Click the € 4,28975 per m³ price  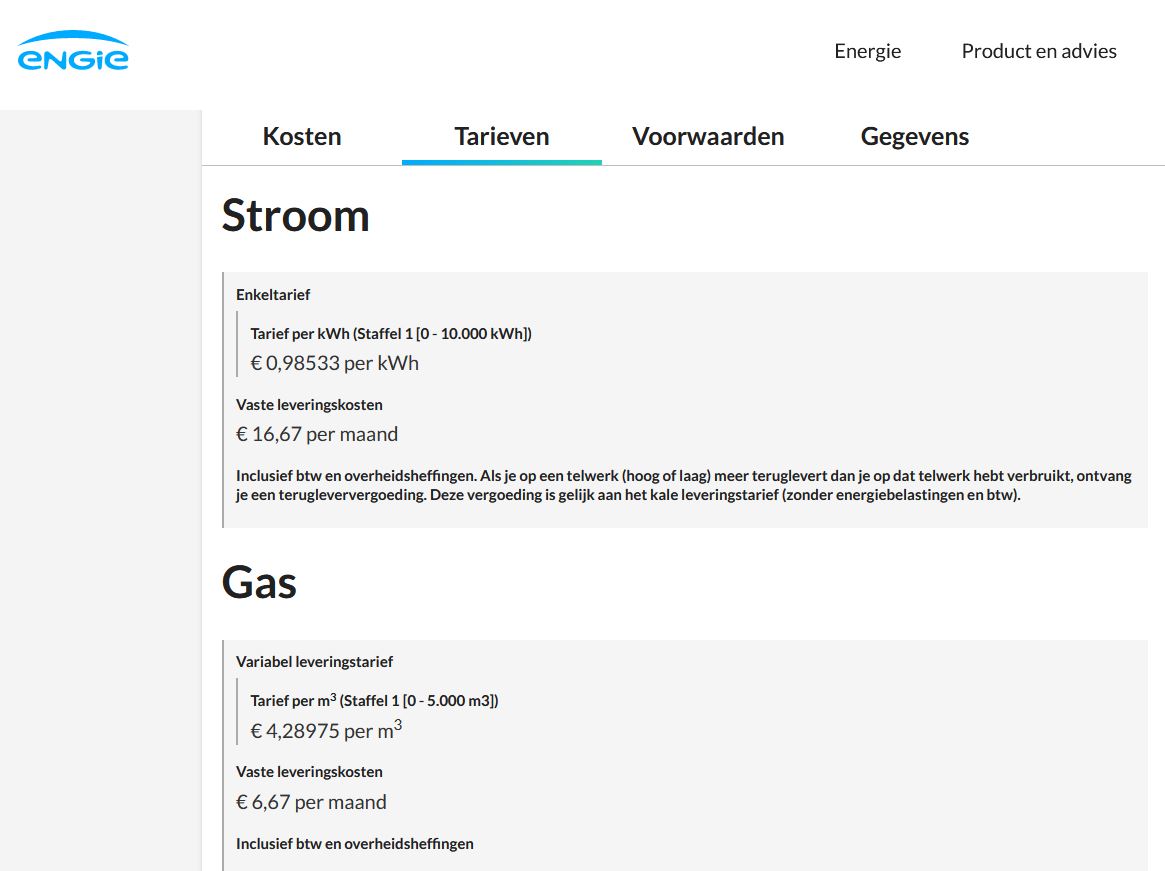coord(326,731)
